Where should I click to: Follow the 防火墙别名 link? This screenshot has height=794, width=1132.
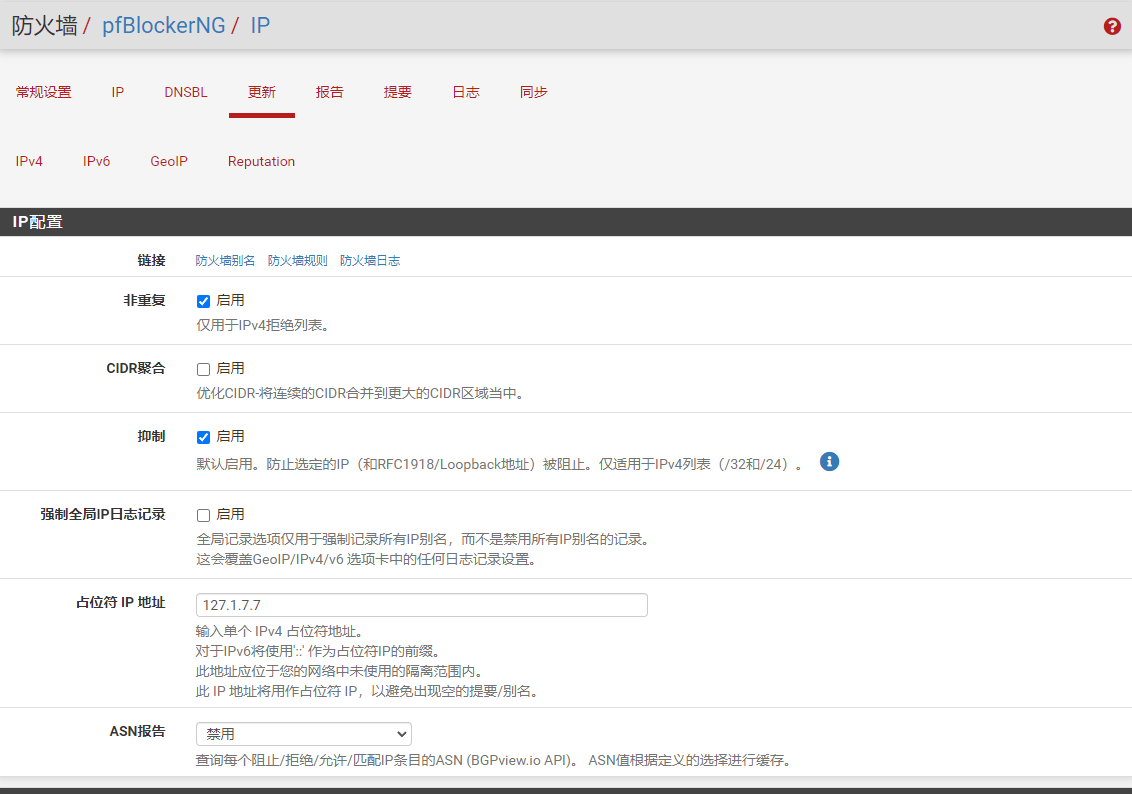tap(225, 260)
